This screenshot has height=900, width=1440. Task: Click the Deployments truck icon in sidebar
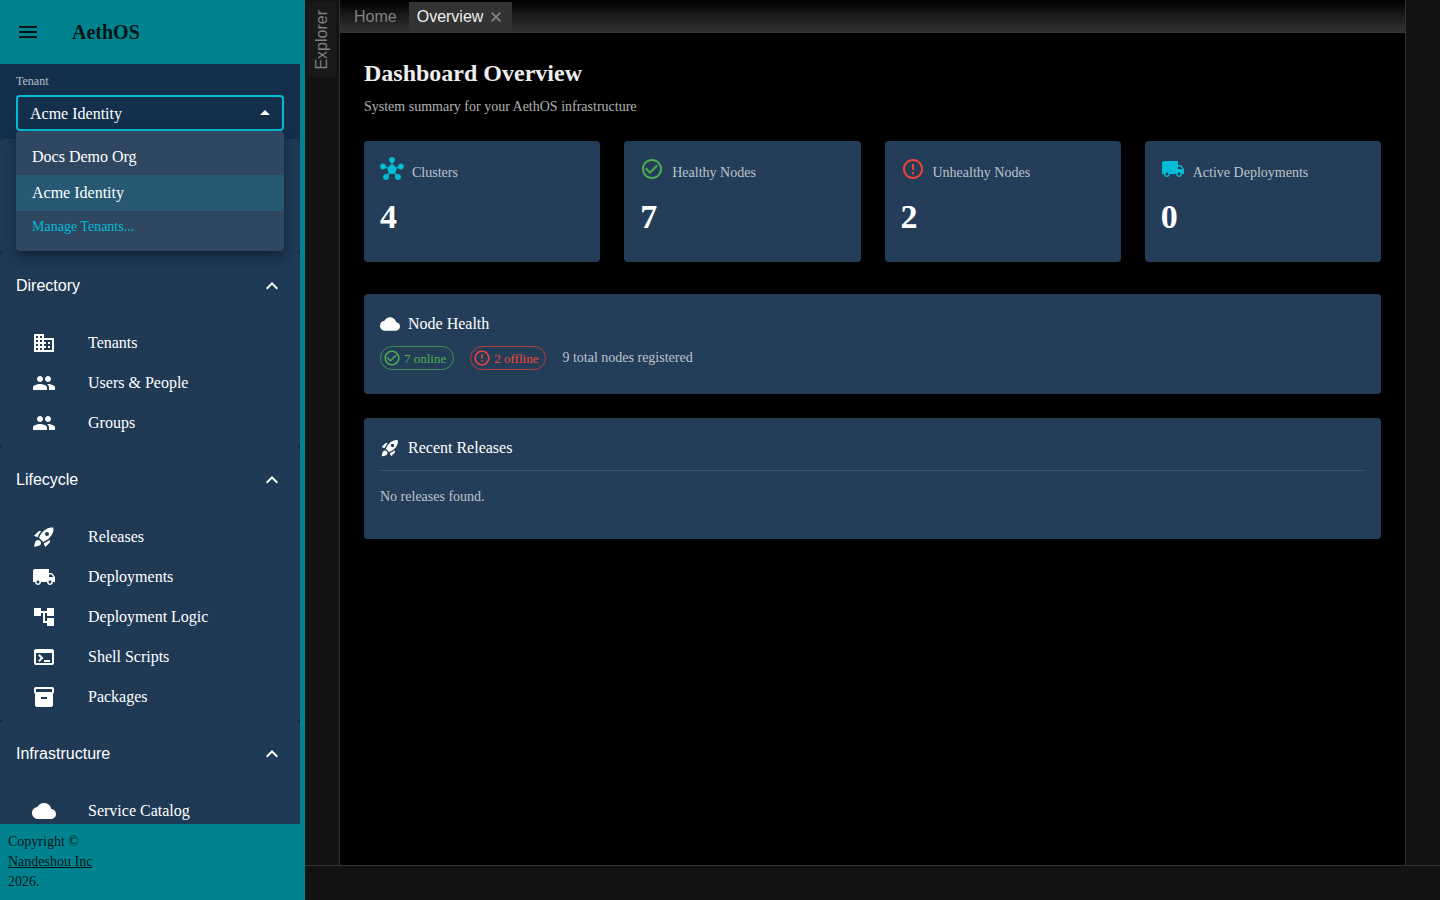pos(44,577)
